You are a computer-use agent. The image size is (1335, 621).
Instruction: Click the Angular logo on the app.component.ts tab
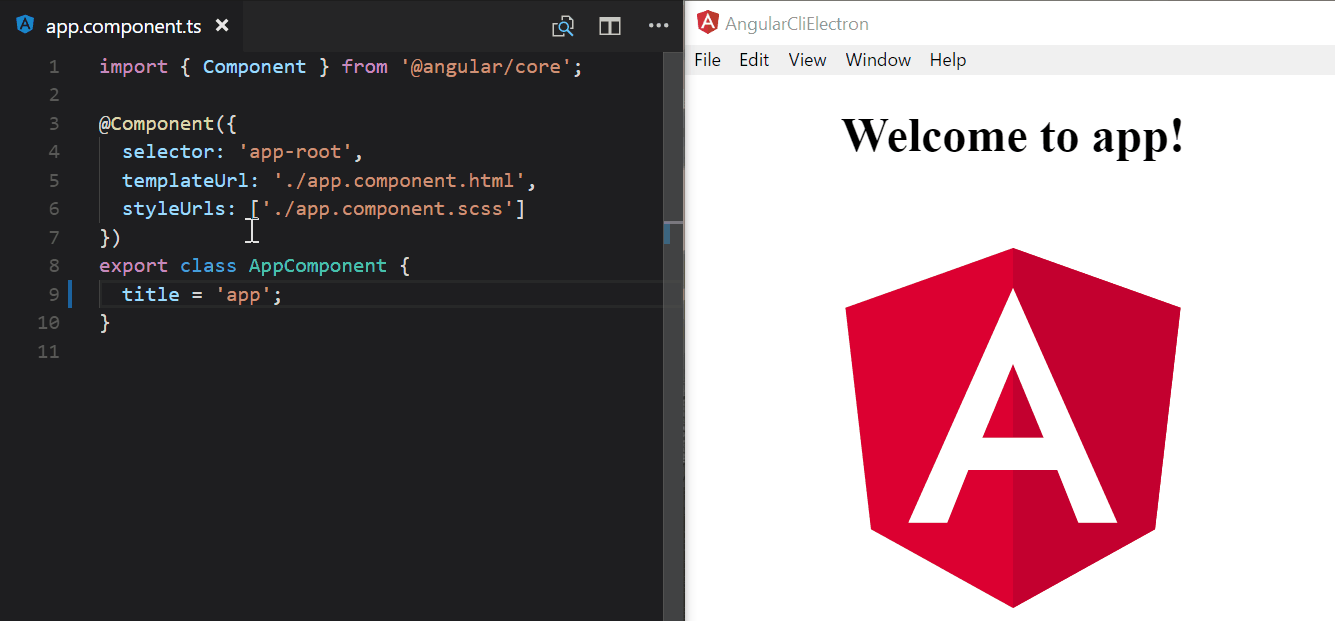tap(23, 26)
